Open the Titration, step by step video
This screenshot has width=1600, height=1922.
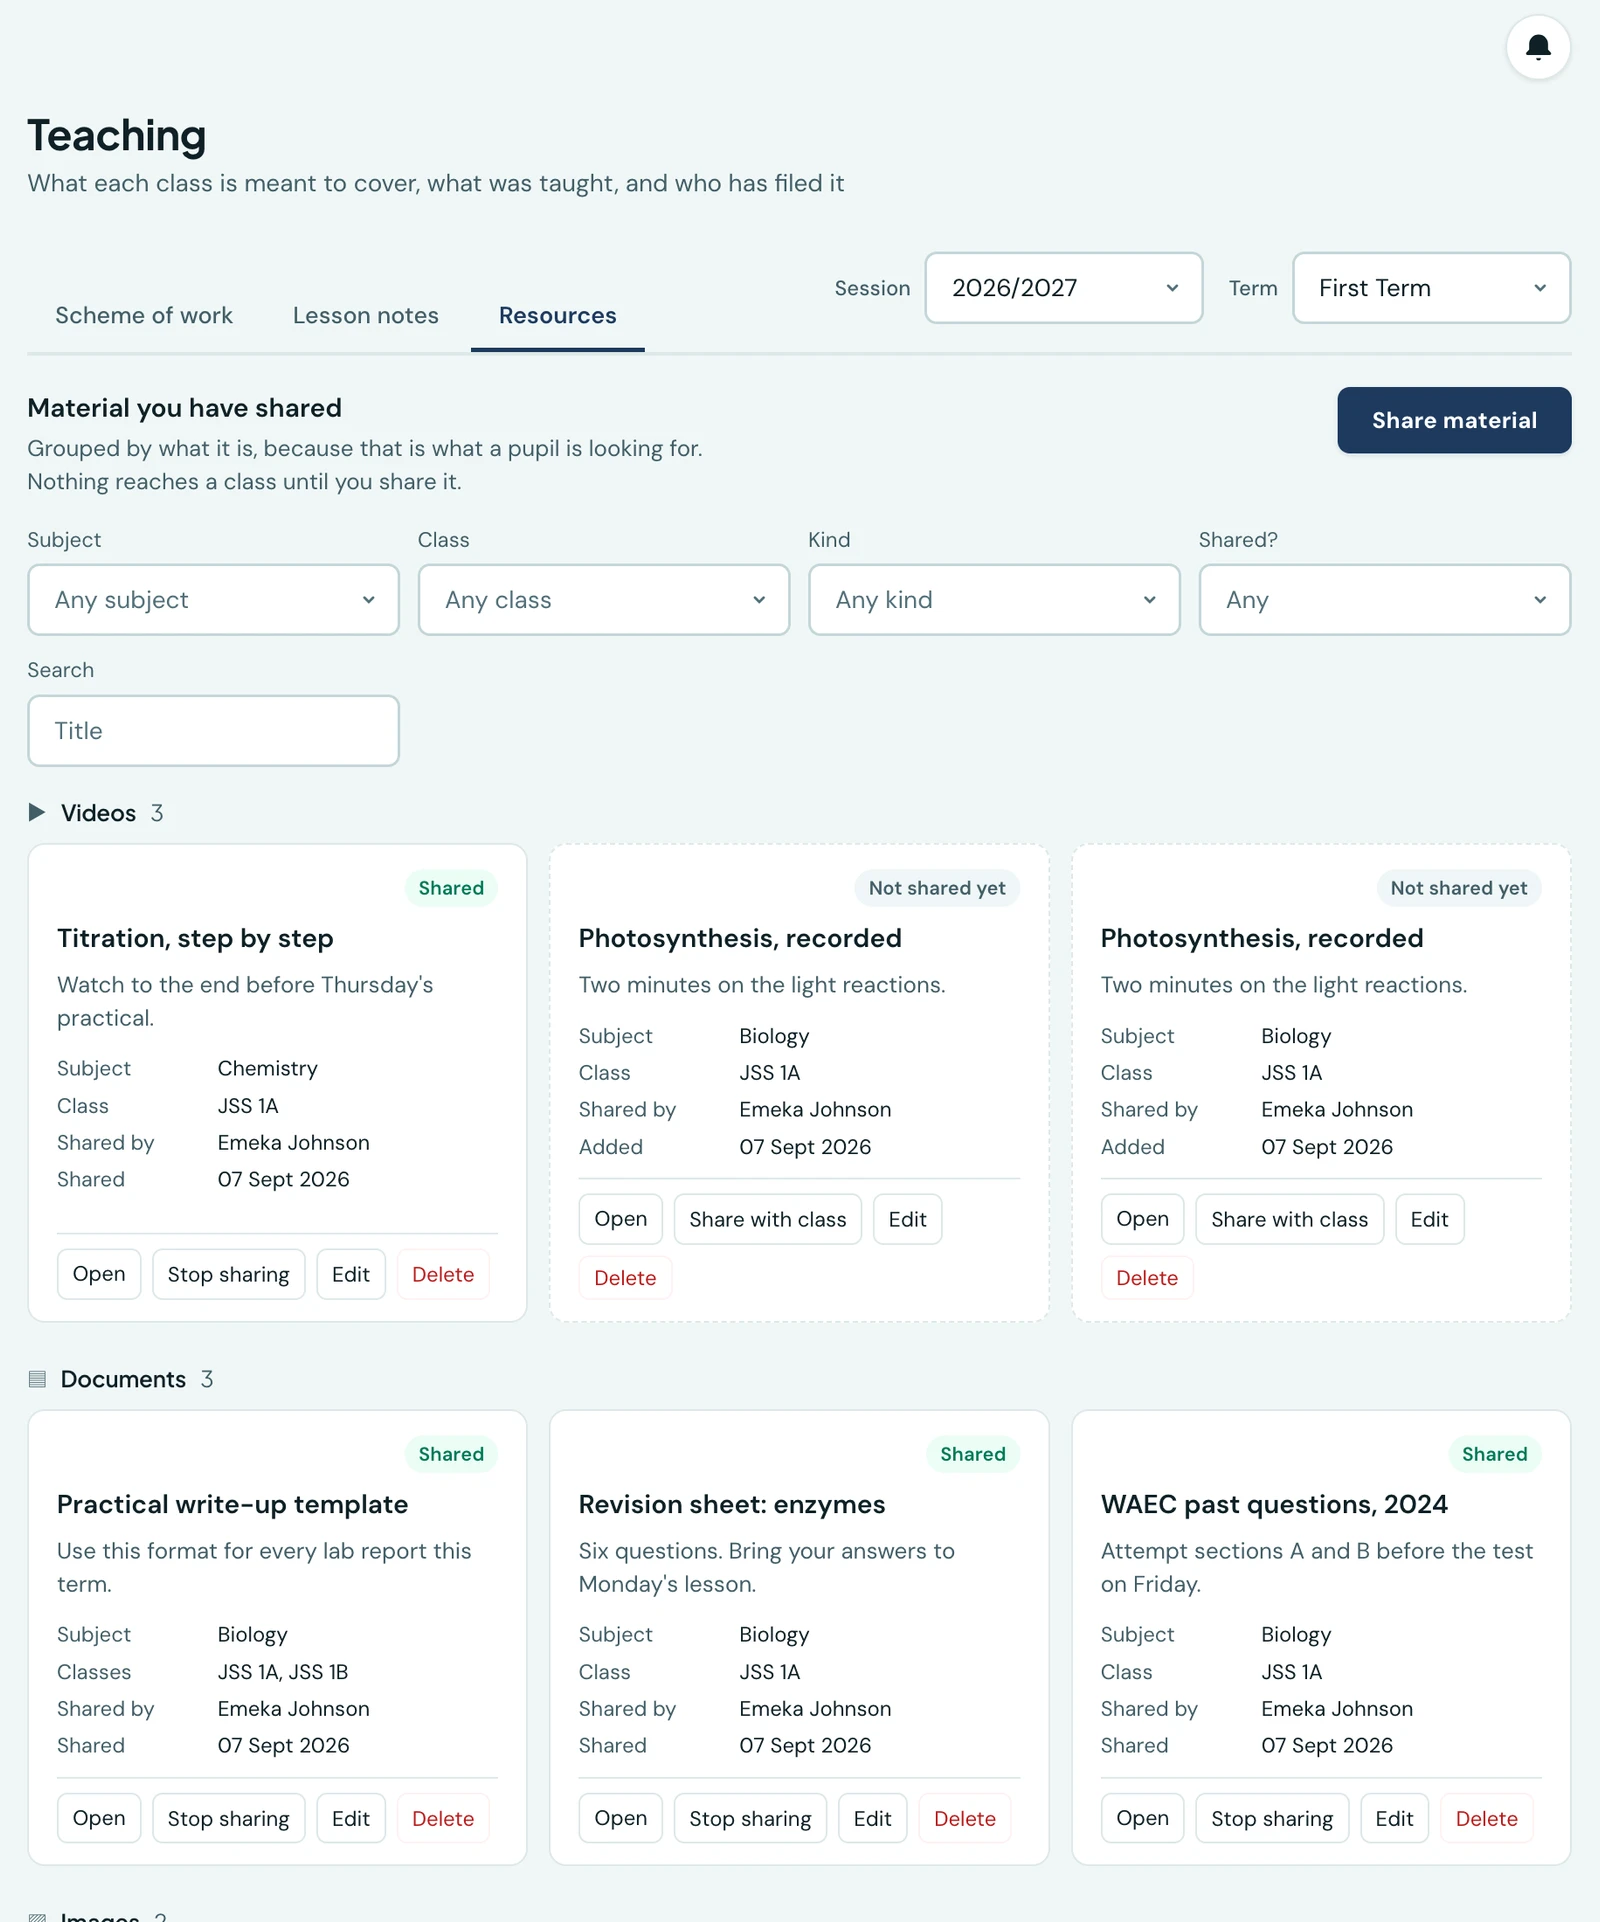pyautogui.click(x=99, y=1274)
